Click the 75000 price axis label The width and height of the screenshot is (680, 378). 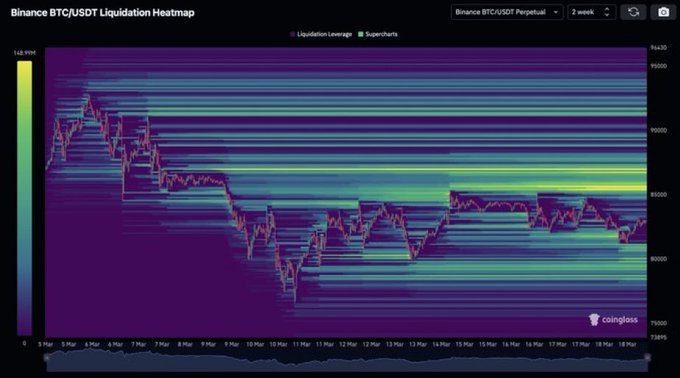coord(658,323)
